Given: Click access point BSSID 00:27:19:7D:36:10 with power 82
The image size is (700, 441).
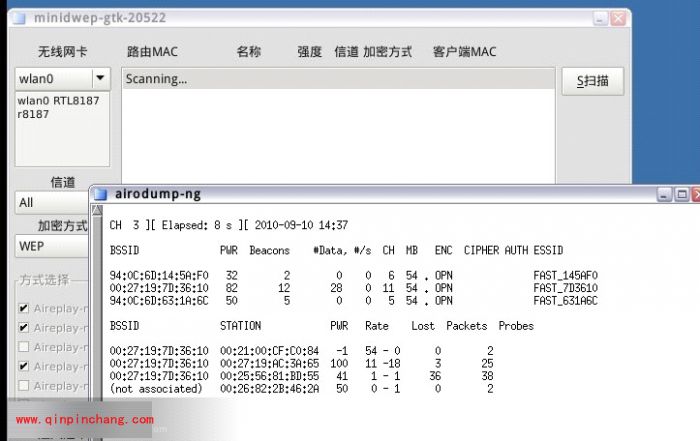Looking at the screenshot, I should tap(159, 288).
